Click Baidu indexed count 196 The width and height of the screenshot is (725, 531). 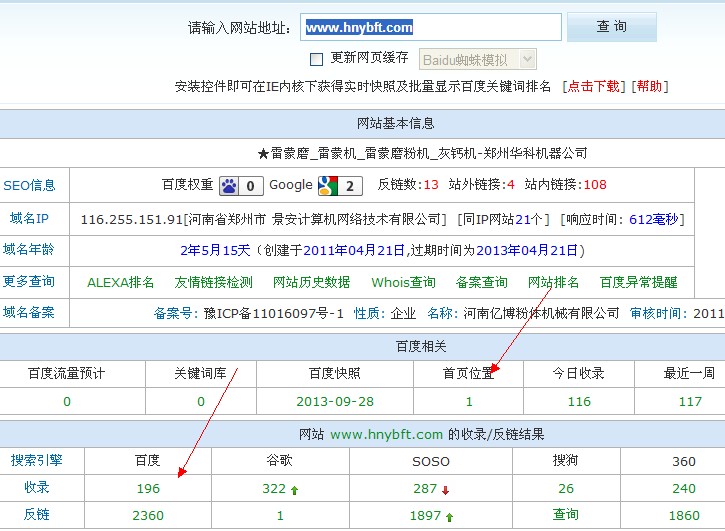(x=148, y=488)
